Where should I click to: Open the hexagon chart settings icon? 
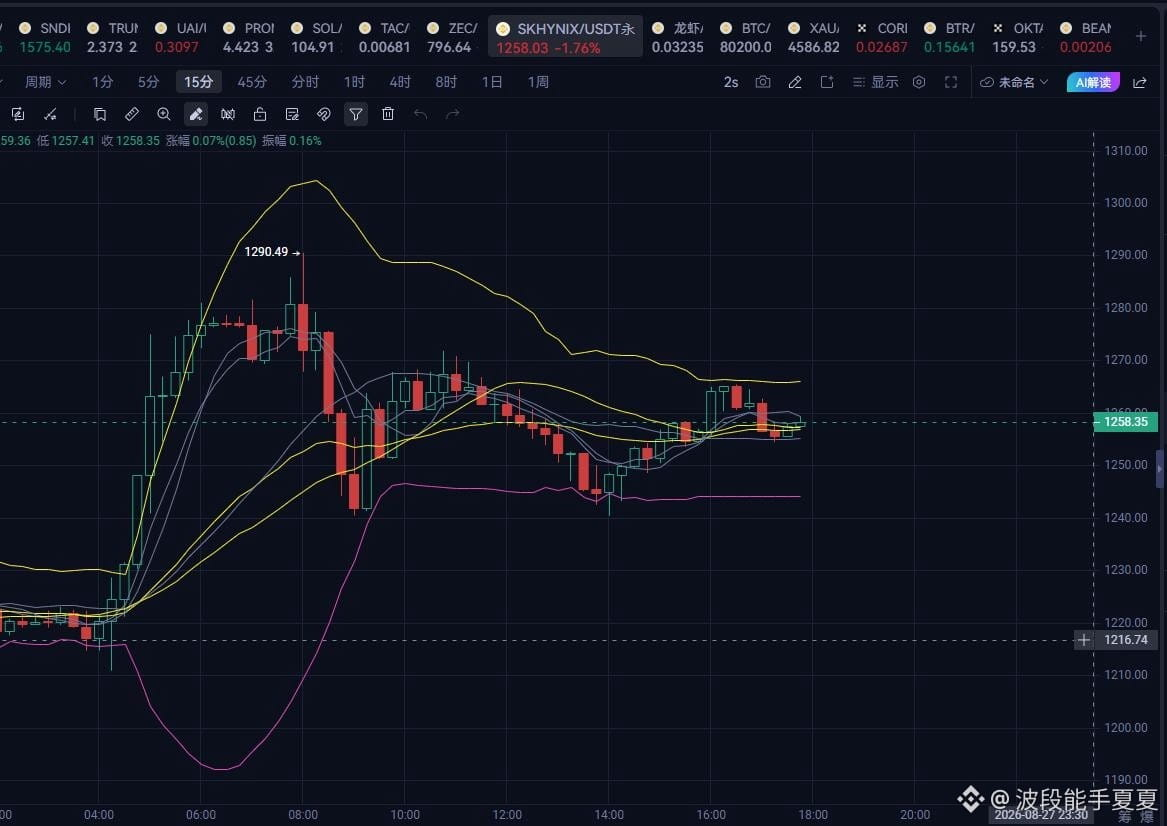click(919, 82)
